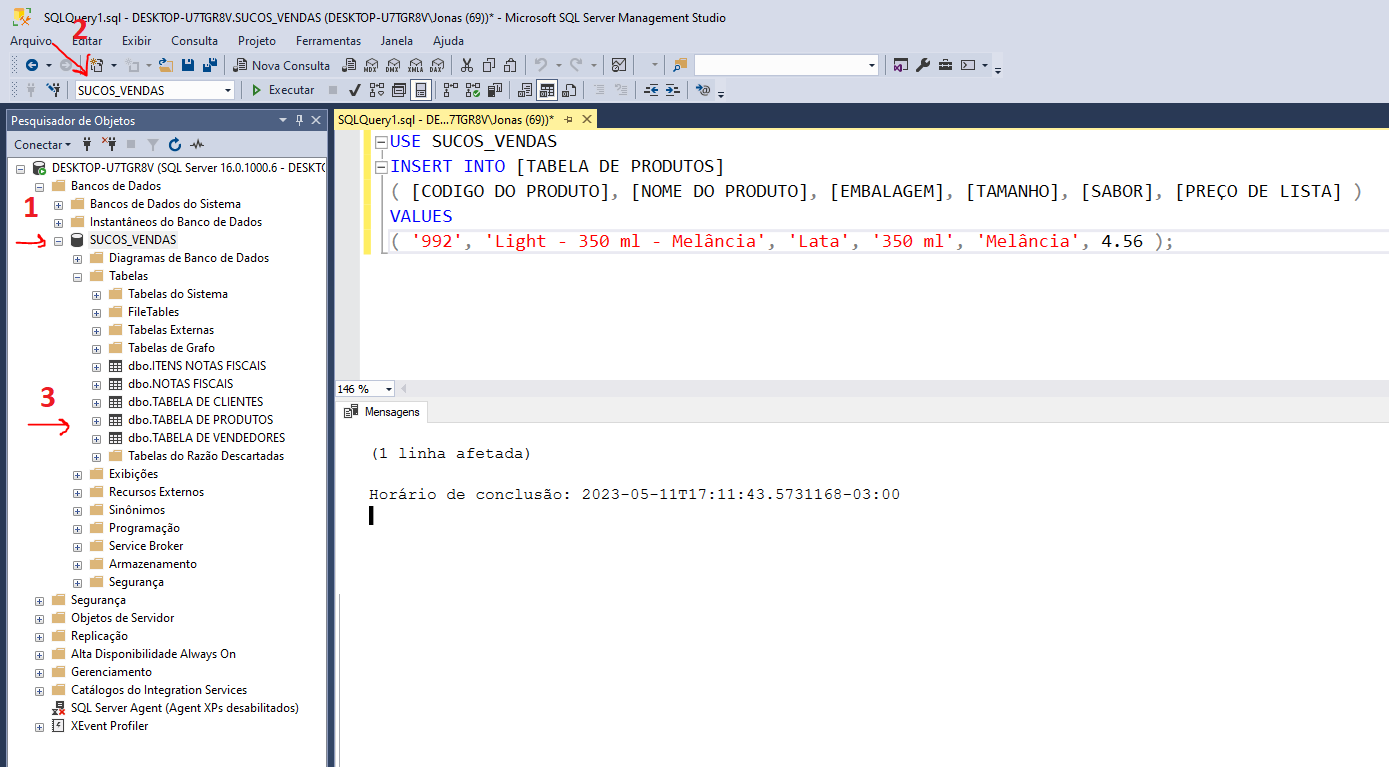This screenshot has width=1389, height=767.
Task: Open the SUCOS_VENDAS database dropdown
Action: (x=228, y=90)
